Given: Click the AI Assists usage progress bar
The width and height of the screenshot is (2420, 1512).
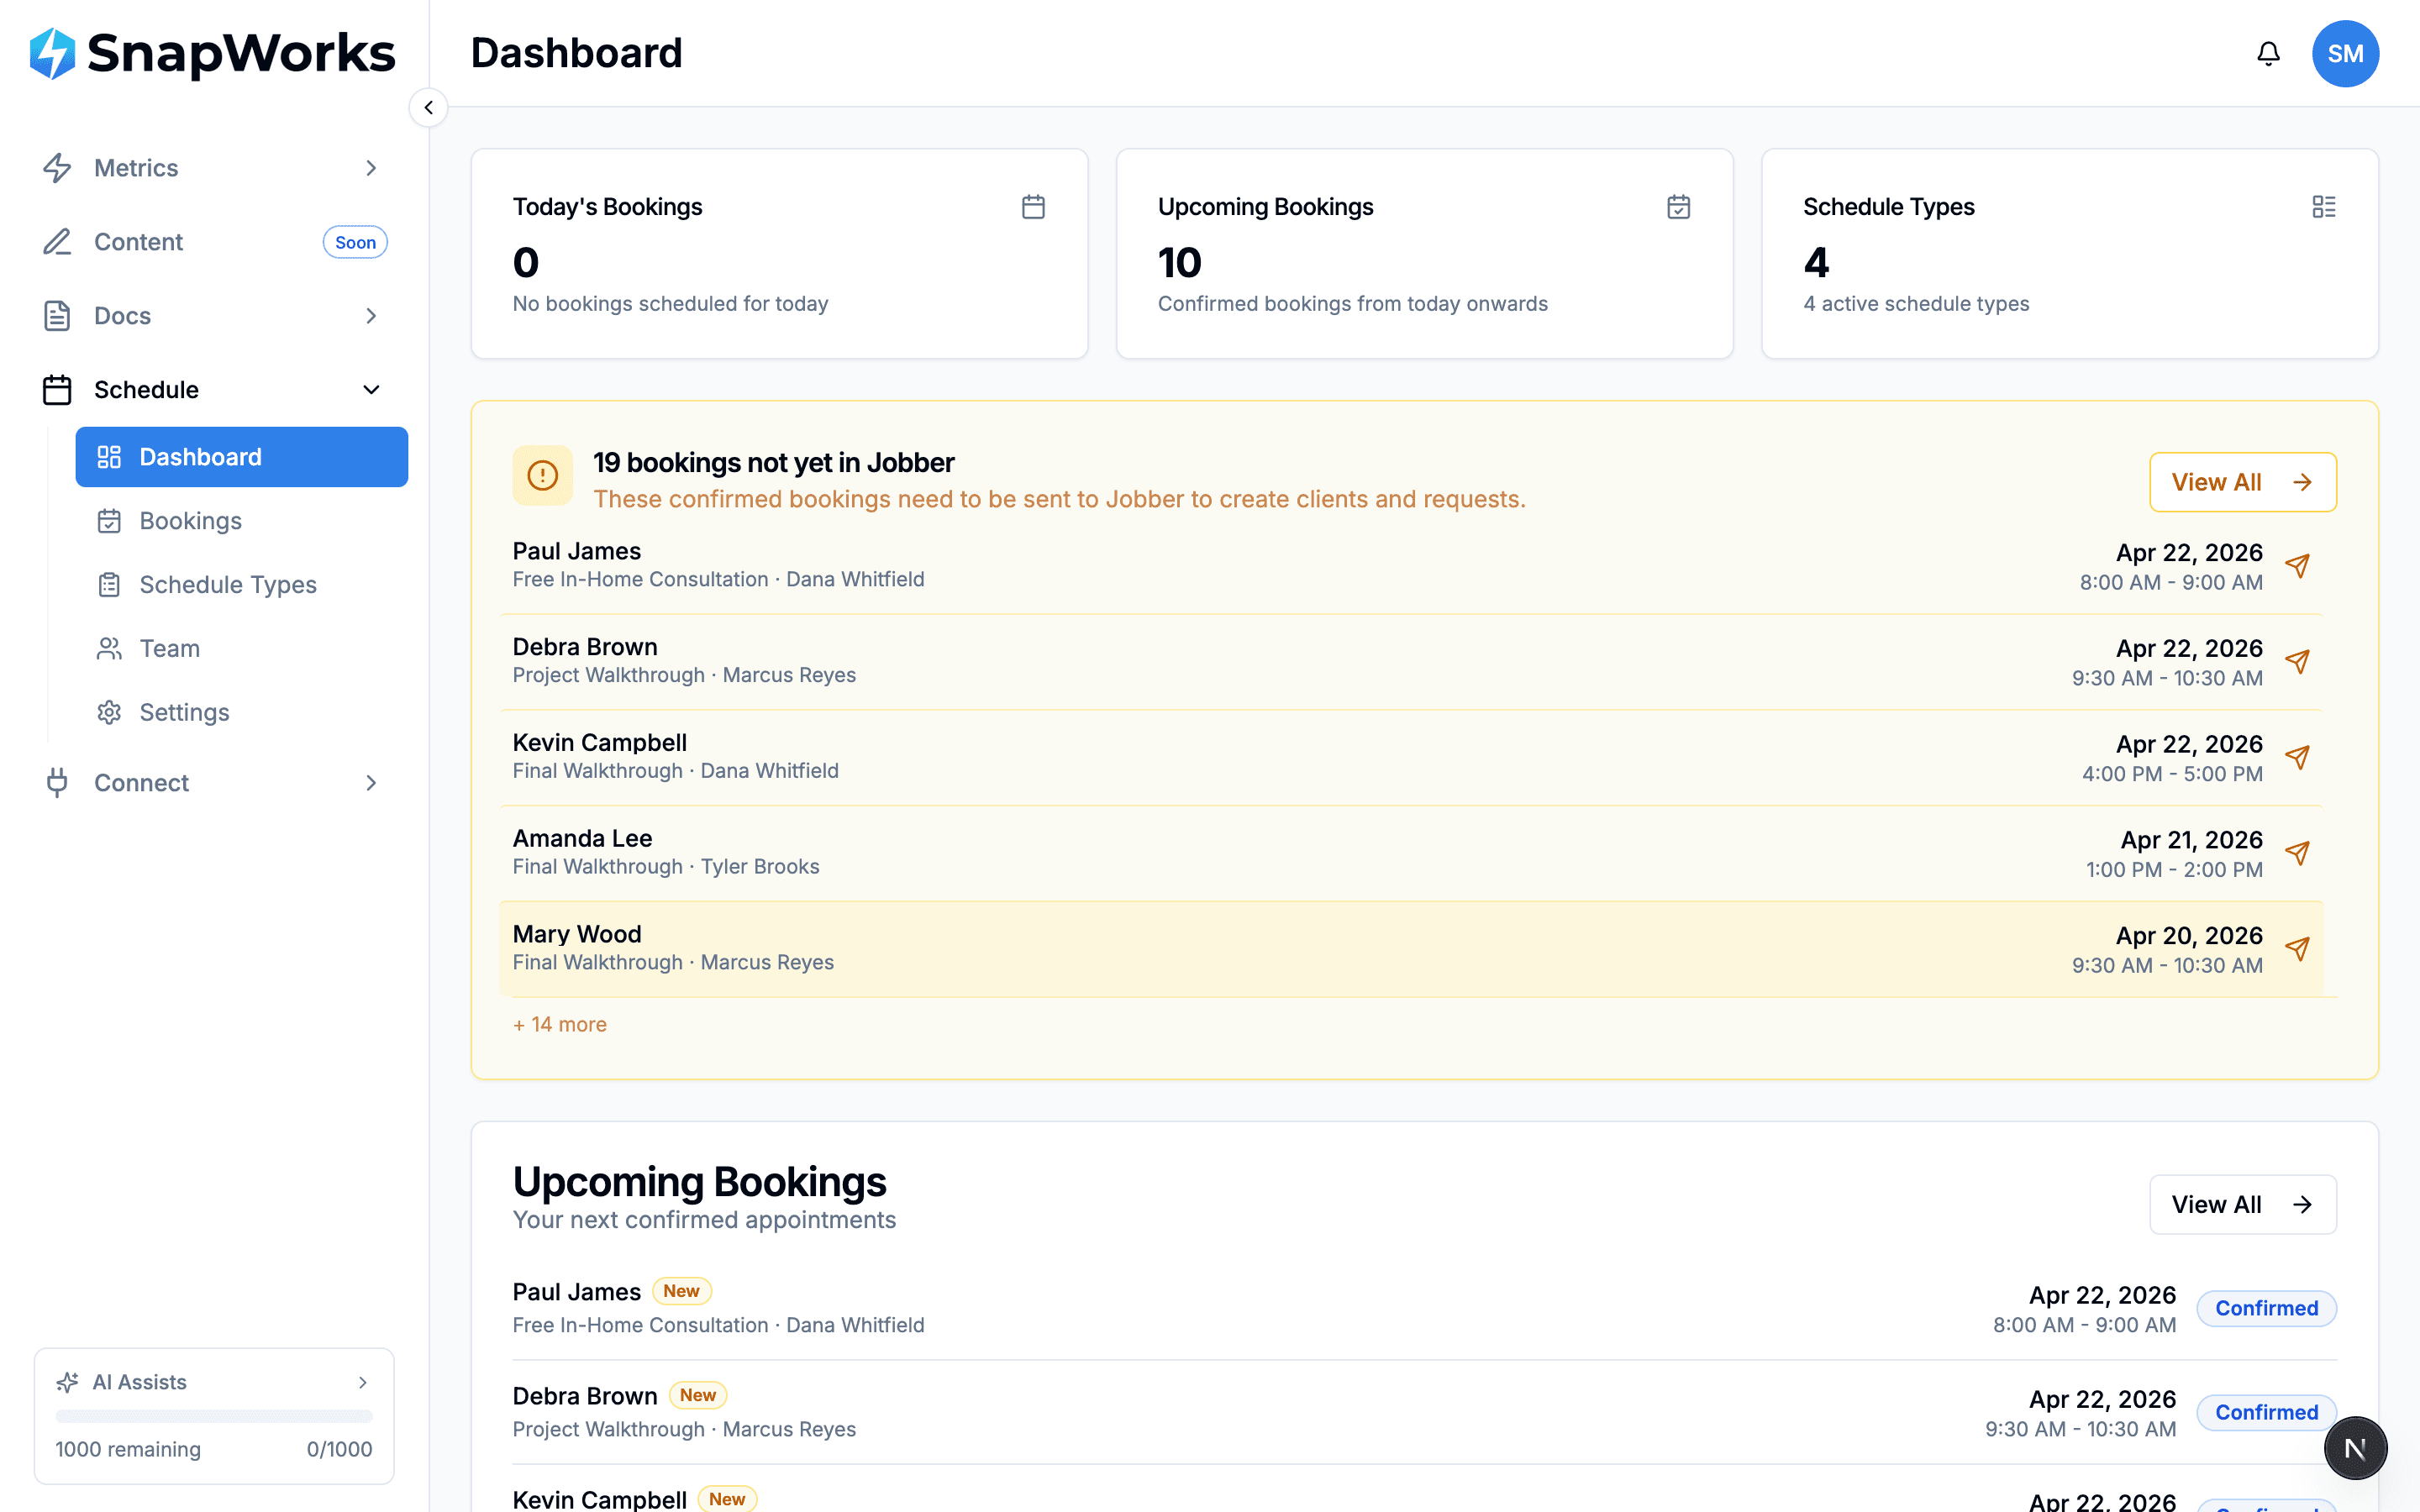Looking at the screenshot, I should [213, 1416].
